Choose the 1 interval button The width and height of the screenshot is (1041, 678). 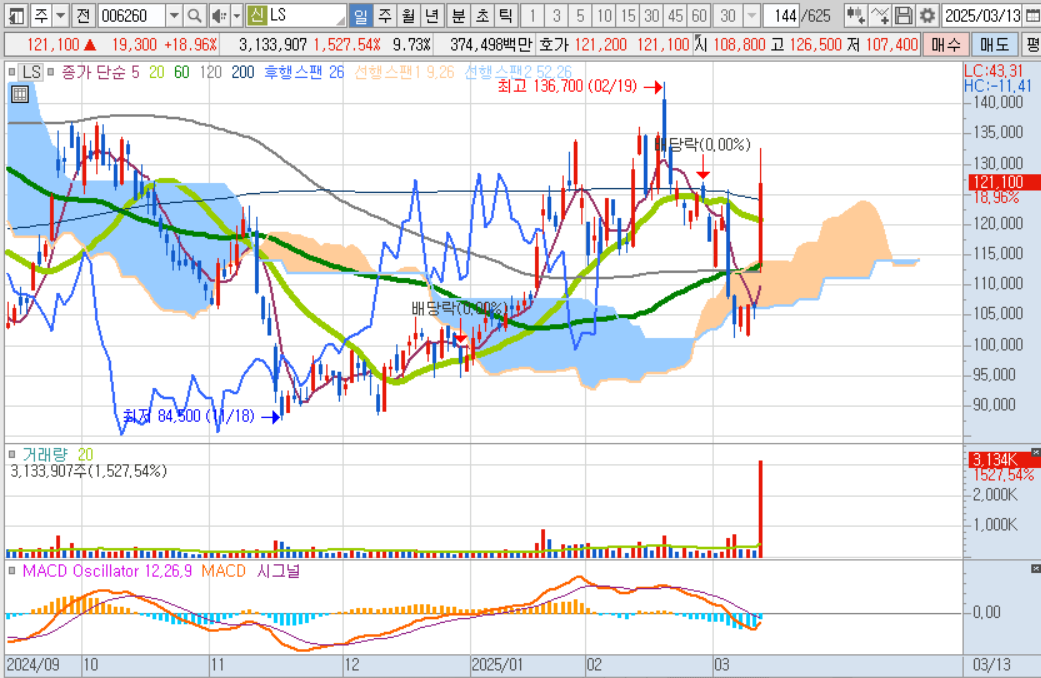pos(532,15)
